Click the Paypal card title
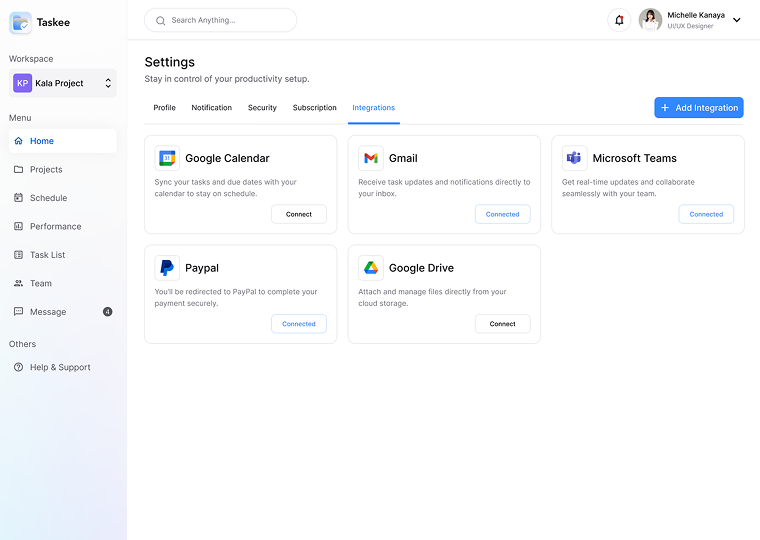This screenshot has width=760, height=540. point(202,268)
